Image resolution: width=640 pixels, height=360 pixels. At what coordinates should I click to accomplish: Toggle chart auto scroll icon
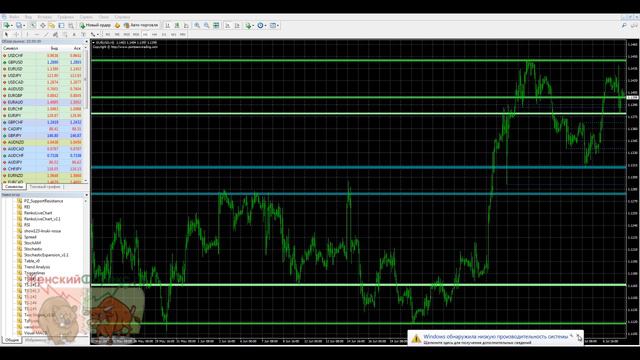coord(227,25)
